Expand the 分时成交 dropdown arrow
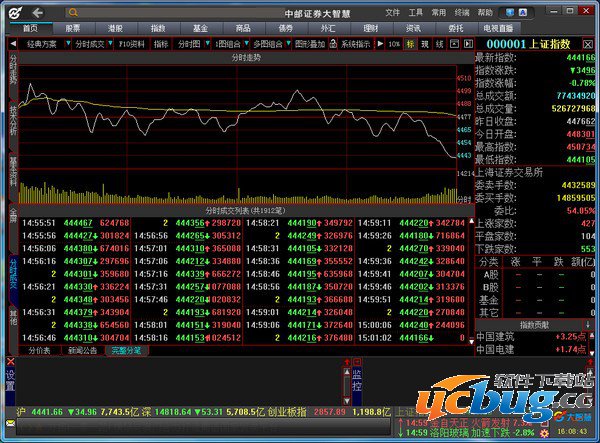 click(110, 44)
